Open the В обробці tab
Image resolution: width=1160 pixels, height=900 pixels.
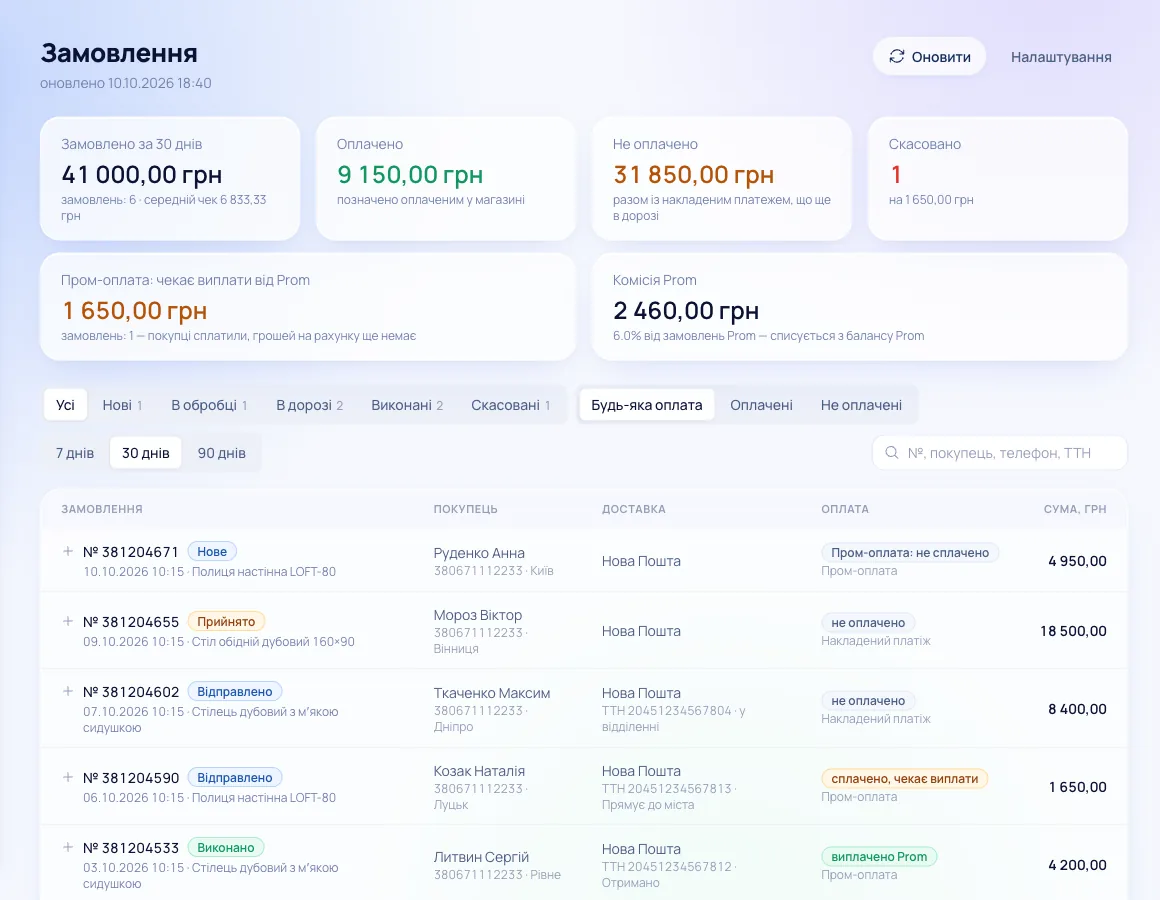pos(209,405)
